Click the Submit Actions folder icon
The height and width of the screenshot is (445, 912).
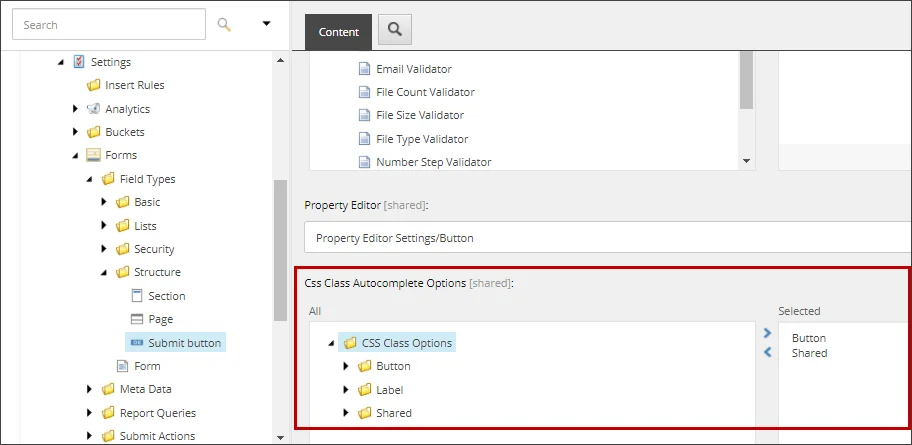[108, 436]
